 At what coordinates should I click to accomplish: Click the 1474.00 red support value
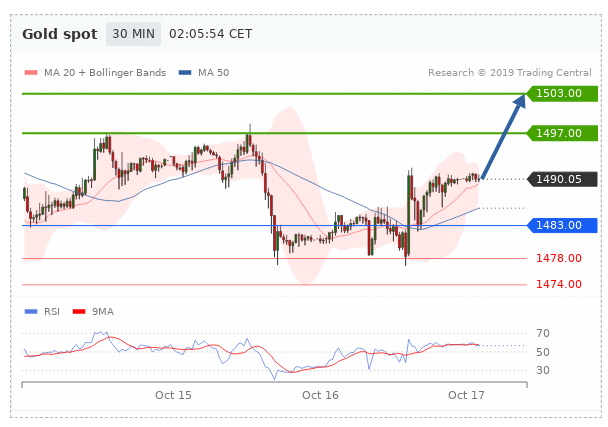point(559,284)
